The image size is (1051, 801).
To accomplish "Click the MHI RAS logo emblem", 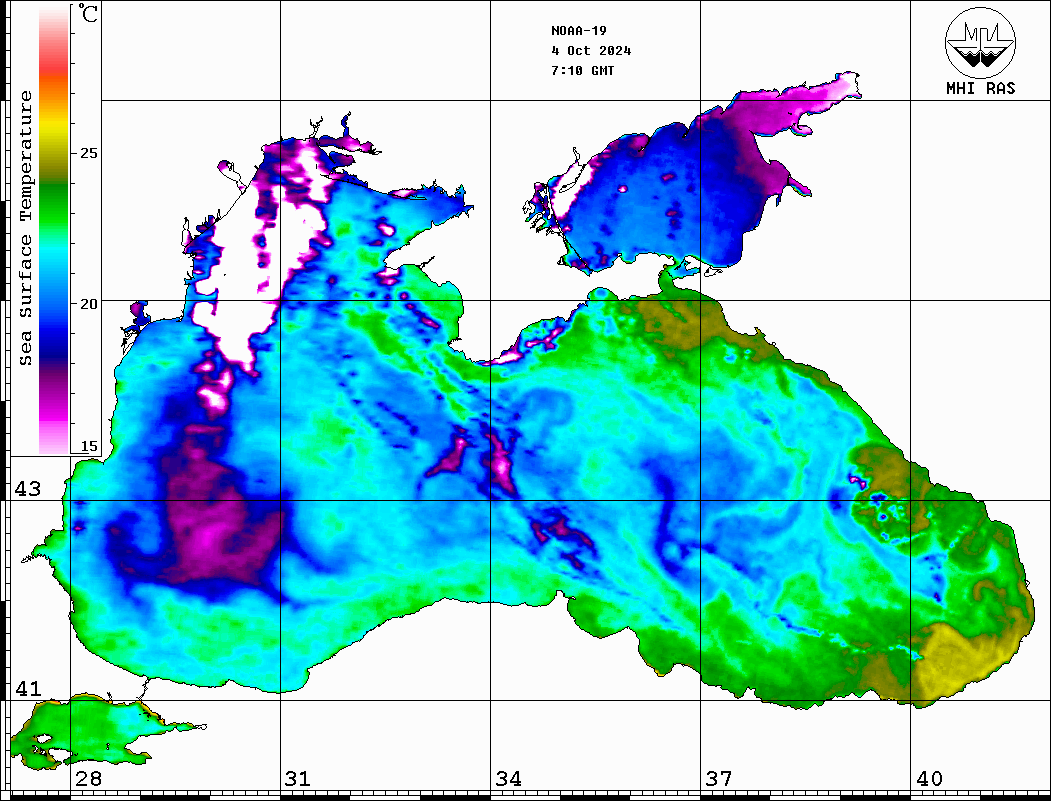I will coord(980,42).
